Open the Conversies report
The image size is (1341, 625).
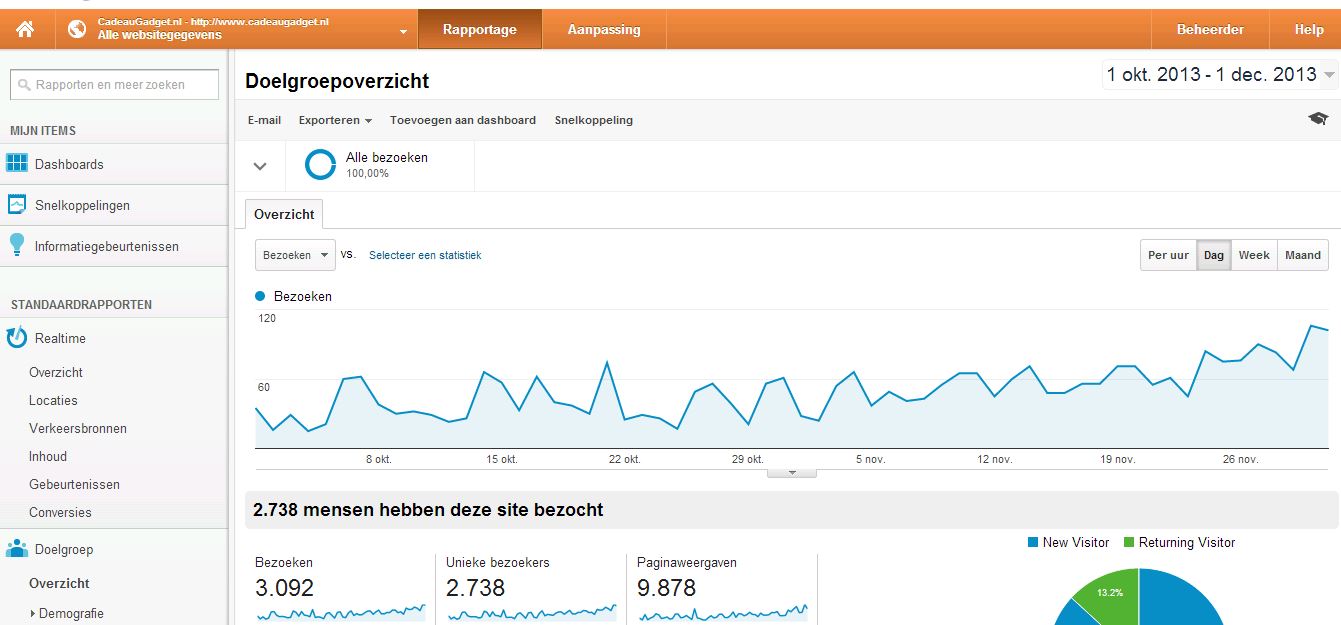click(60, 512)
